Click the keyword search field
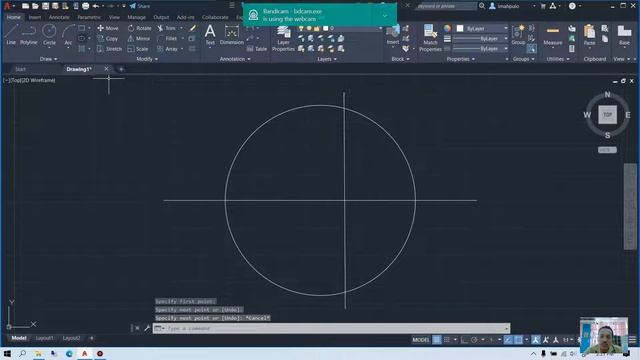 [446, 6]
